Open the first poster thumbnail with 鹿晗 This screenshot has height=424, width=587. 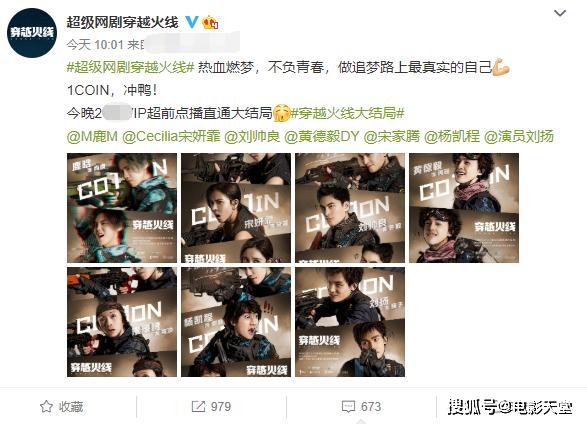(x=122, y=208)
